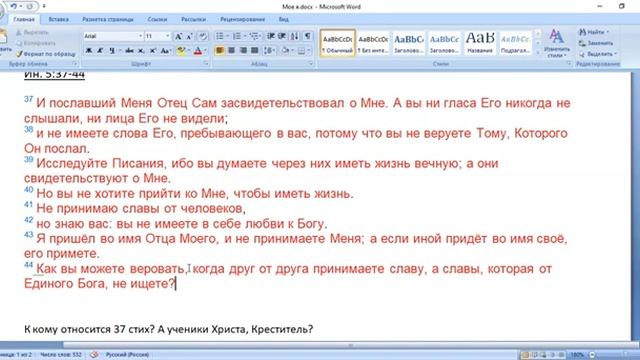Open the font size 11 dropdown

tap(167, 36)
